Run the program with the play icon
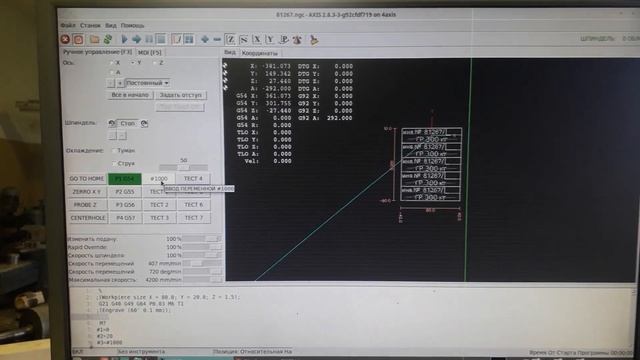The image size is (640, 360). (124, 39)
